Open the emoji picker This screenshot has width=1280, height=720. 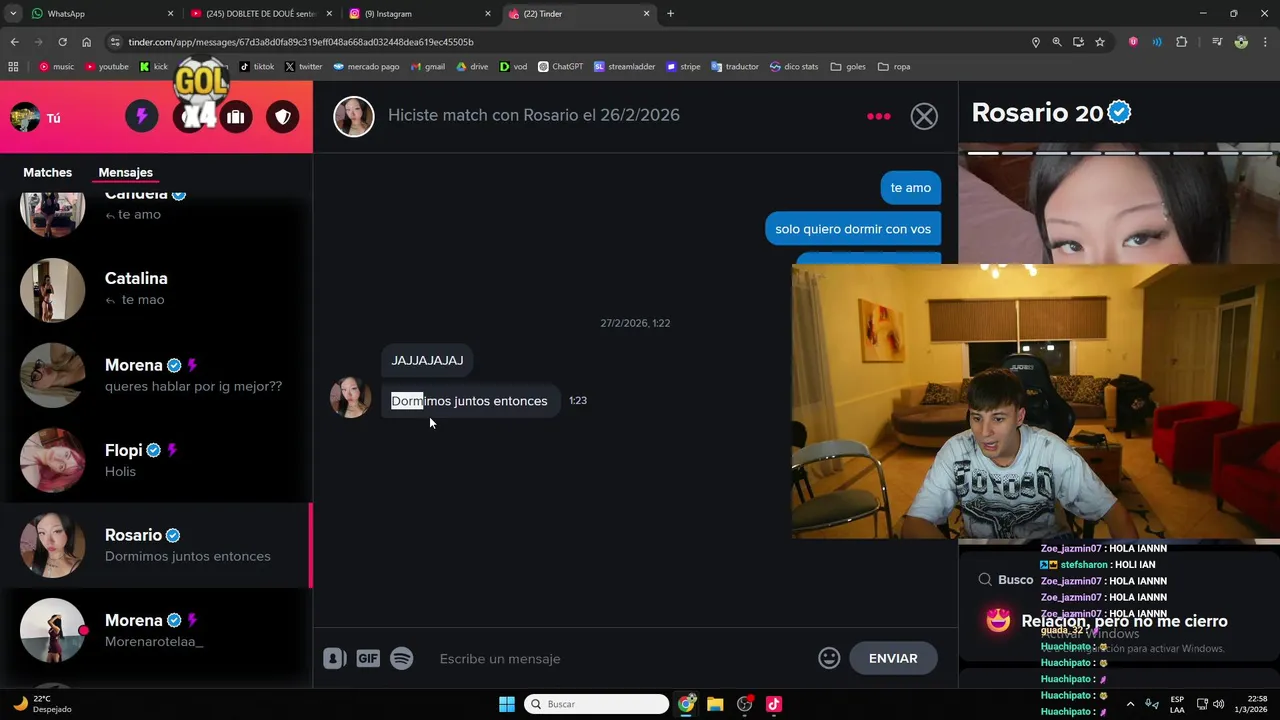point(829,658)
